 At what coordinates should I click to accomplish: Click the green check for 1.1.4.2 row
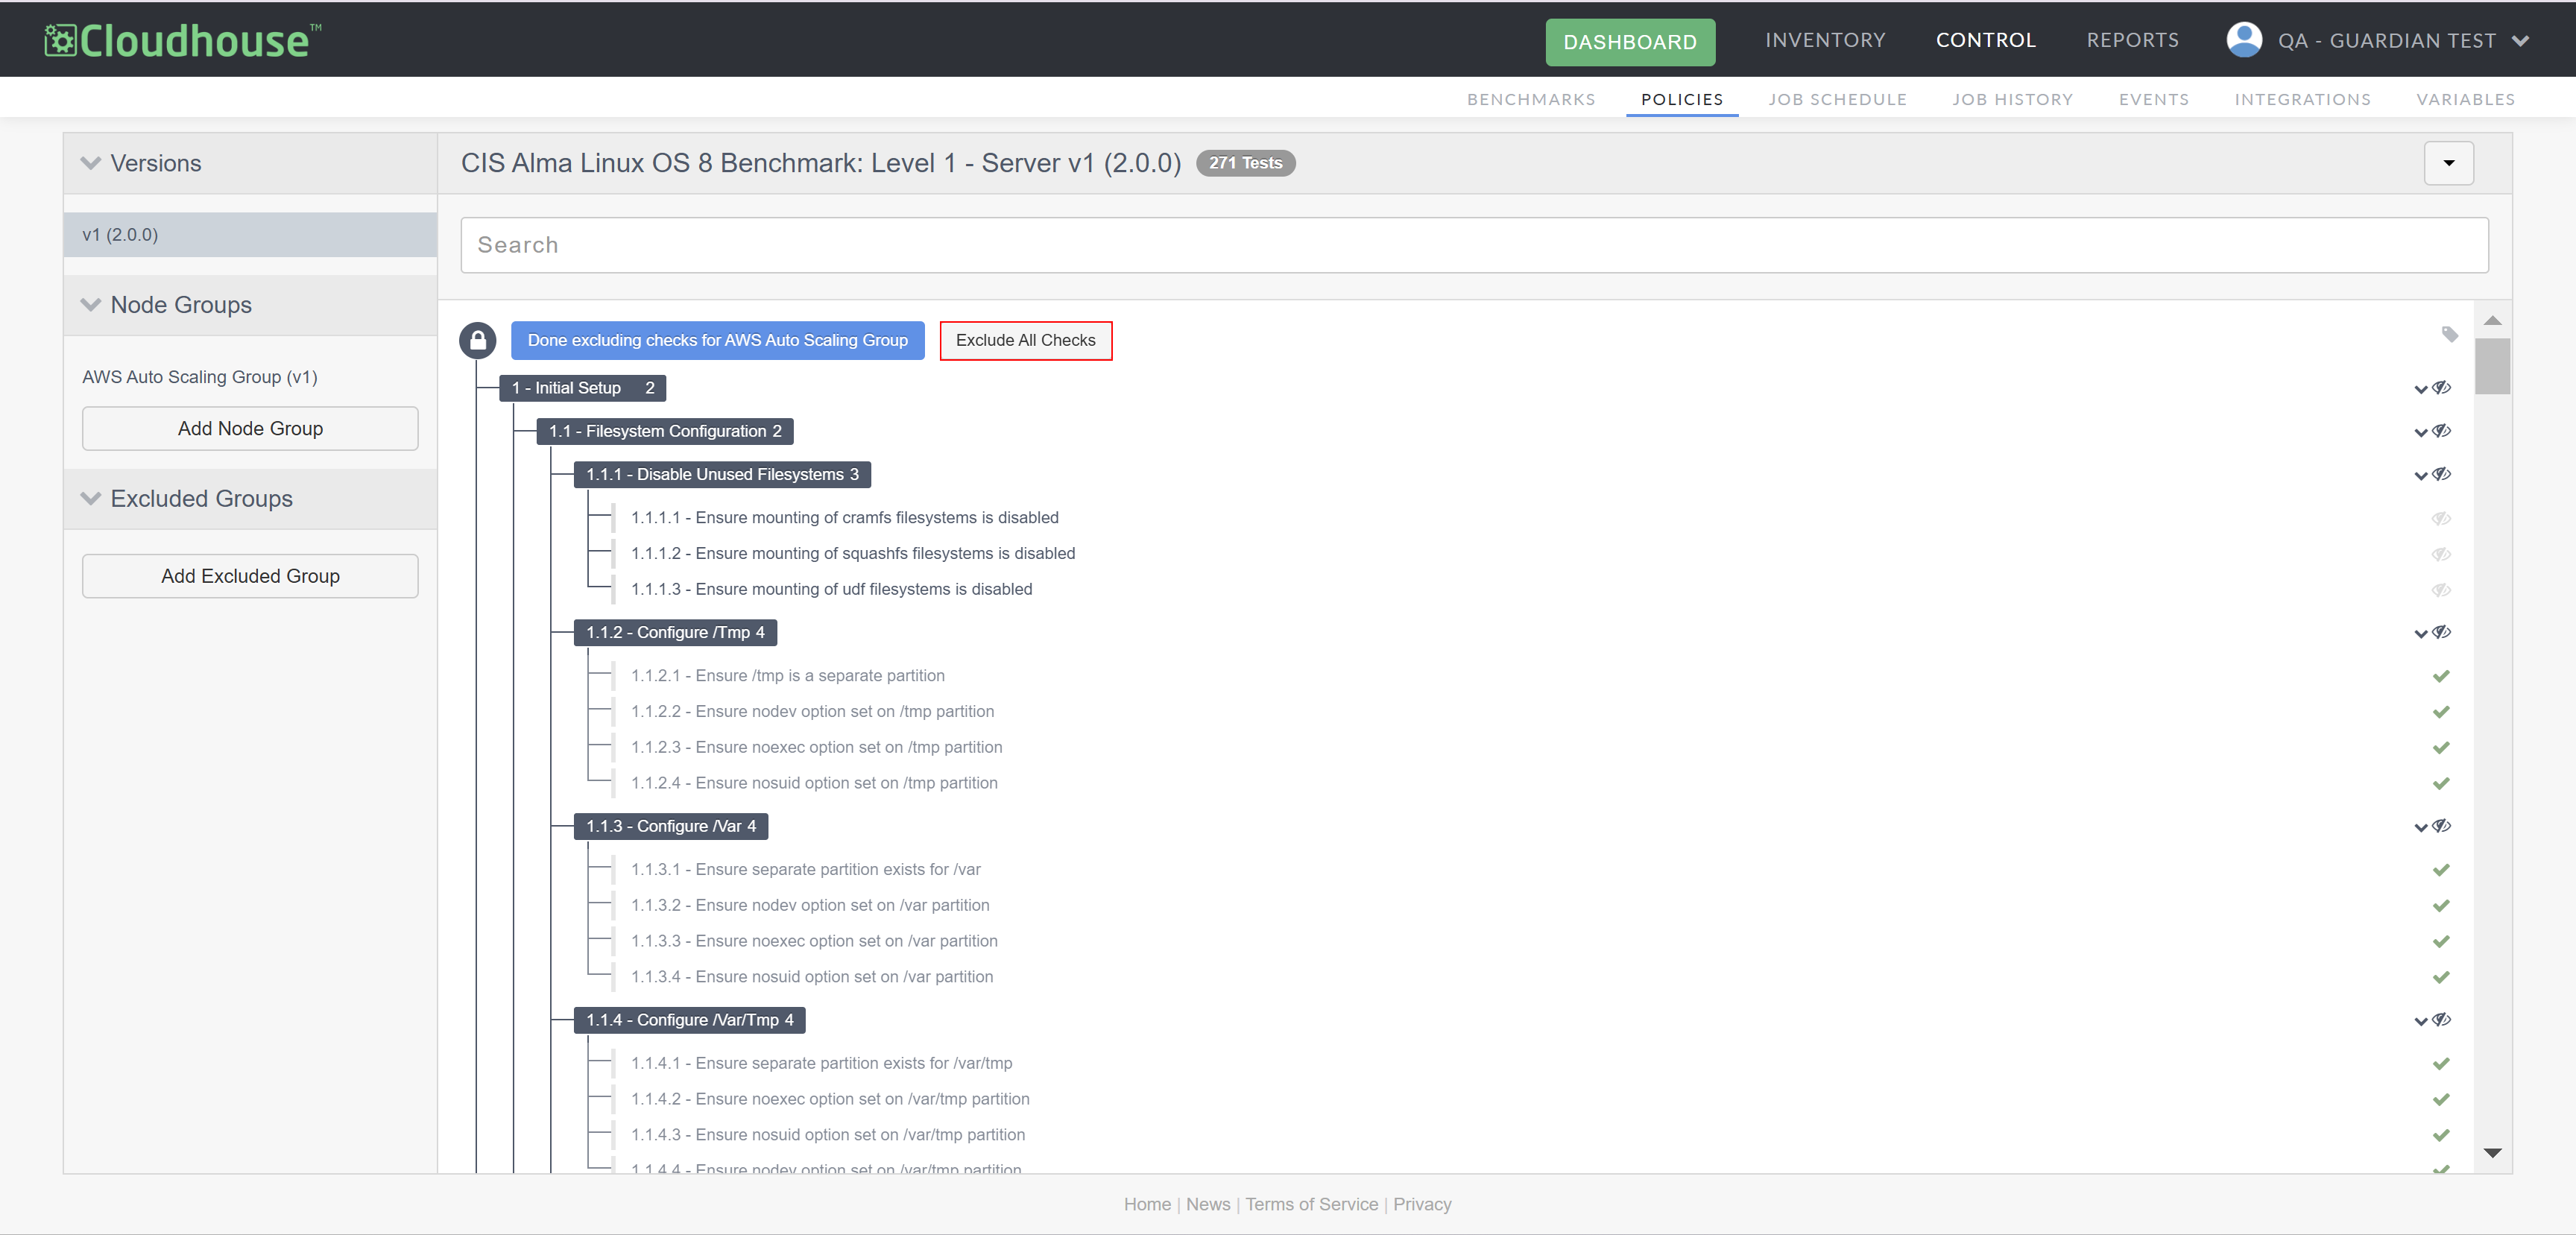click(2441, 1100)
